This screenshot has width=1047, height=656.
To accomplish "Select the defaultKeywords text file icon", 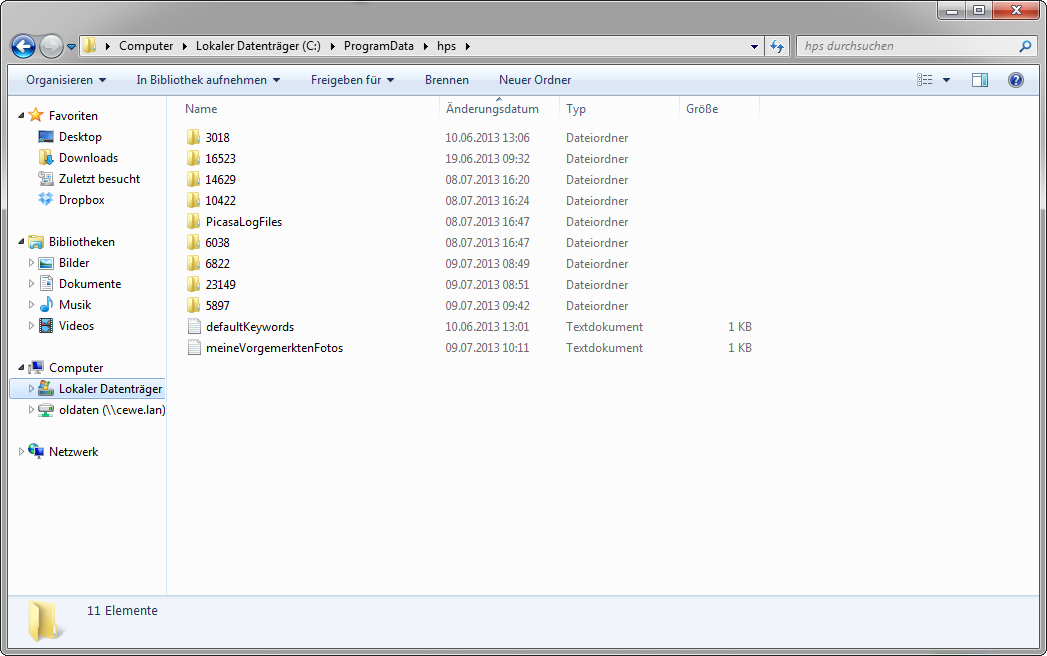I will tap(194, 327).
